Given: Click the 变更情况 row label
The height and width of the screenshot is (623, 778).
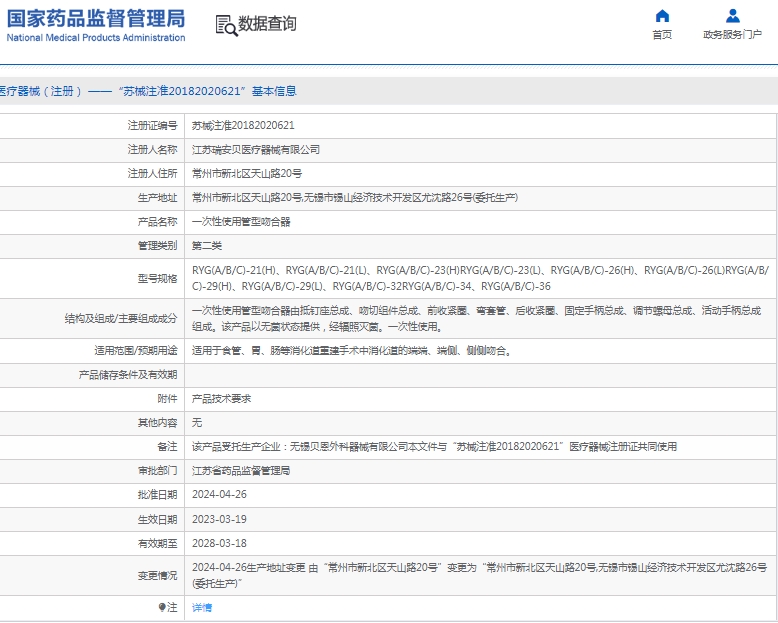Looking at the screenshot, I should point(157,575).
